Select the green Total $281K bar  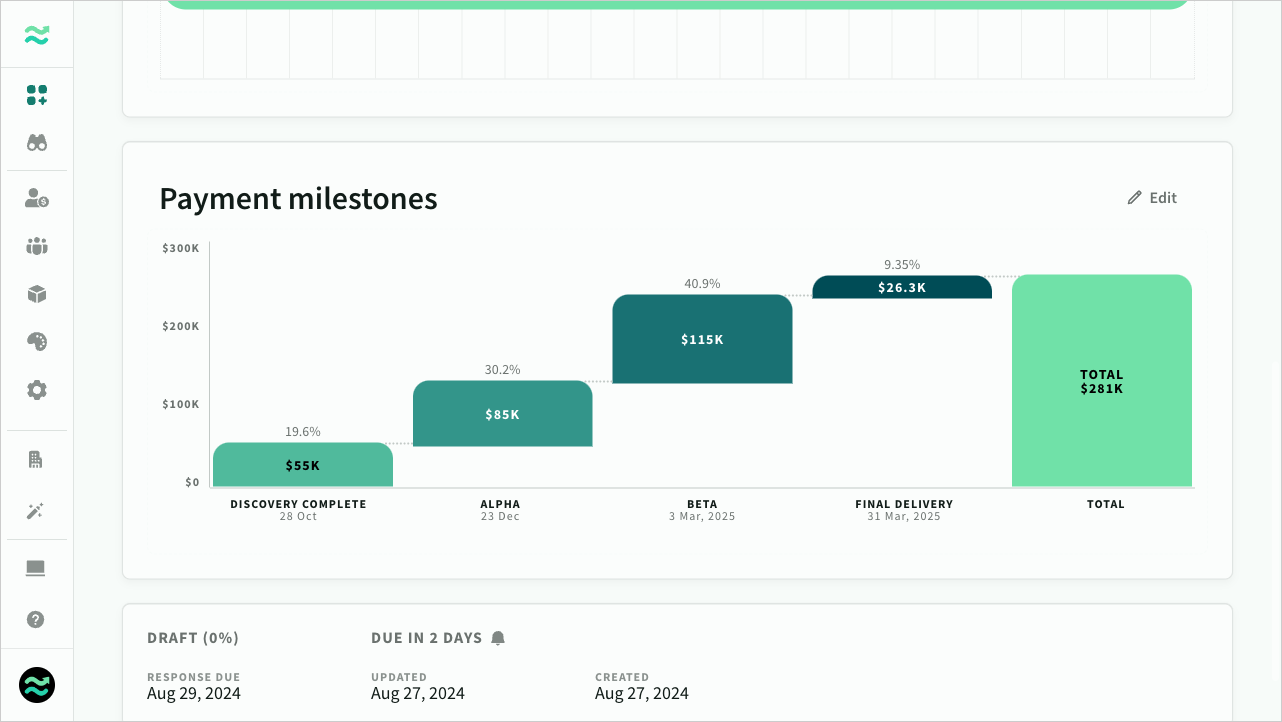click(1102, 381)
